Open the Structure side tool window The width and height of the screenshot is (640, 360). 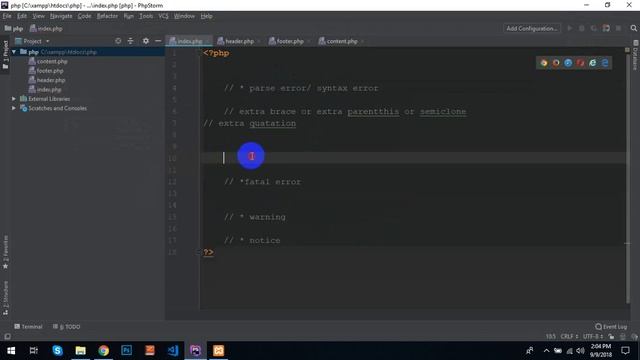point(5,297)
